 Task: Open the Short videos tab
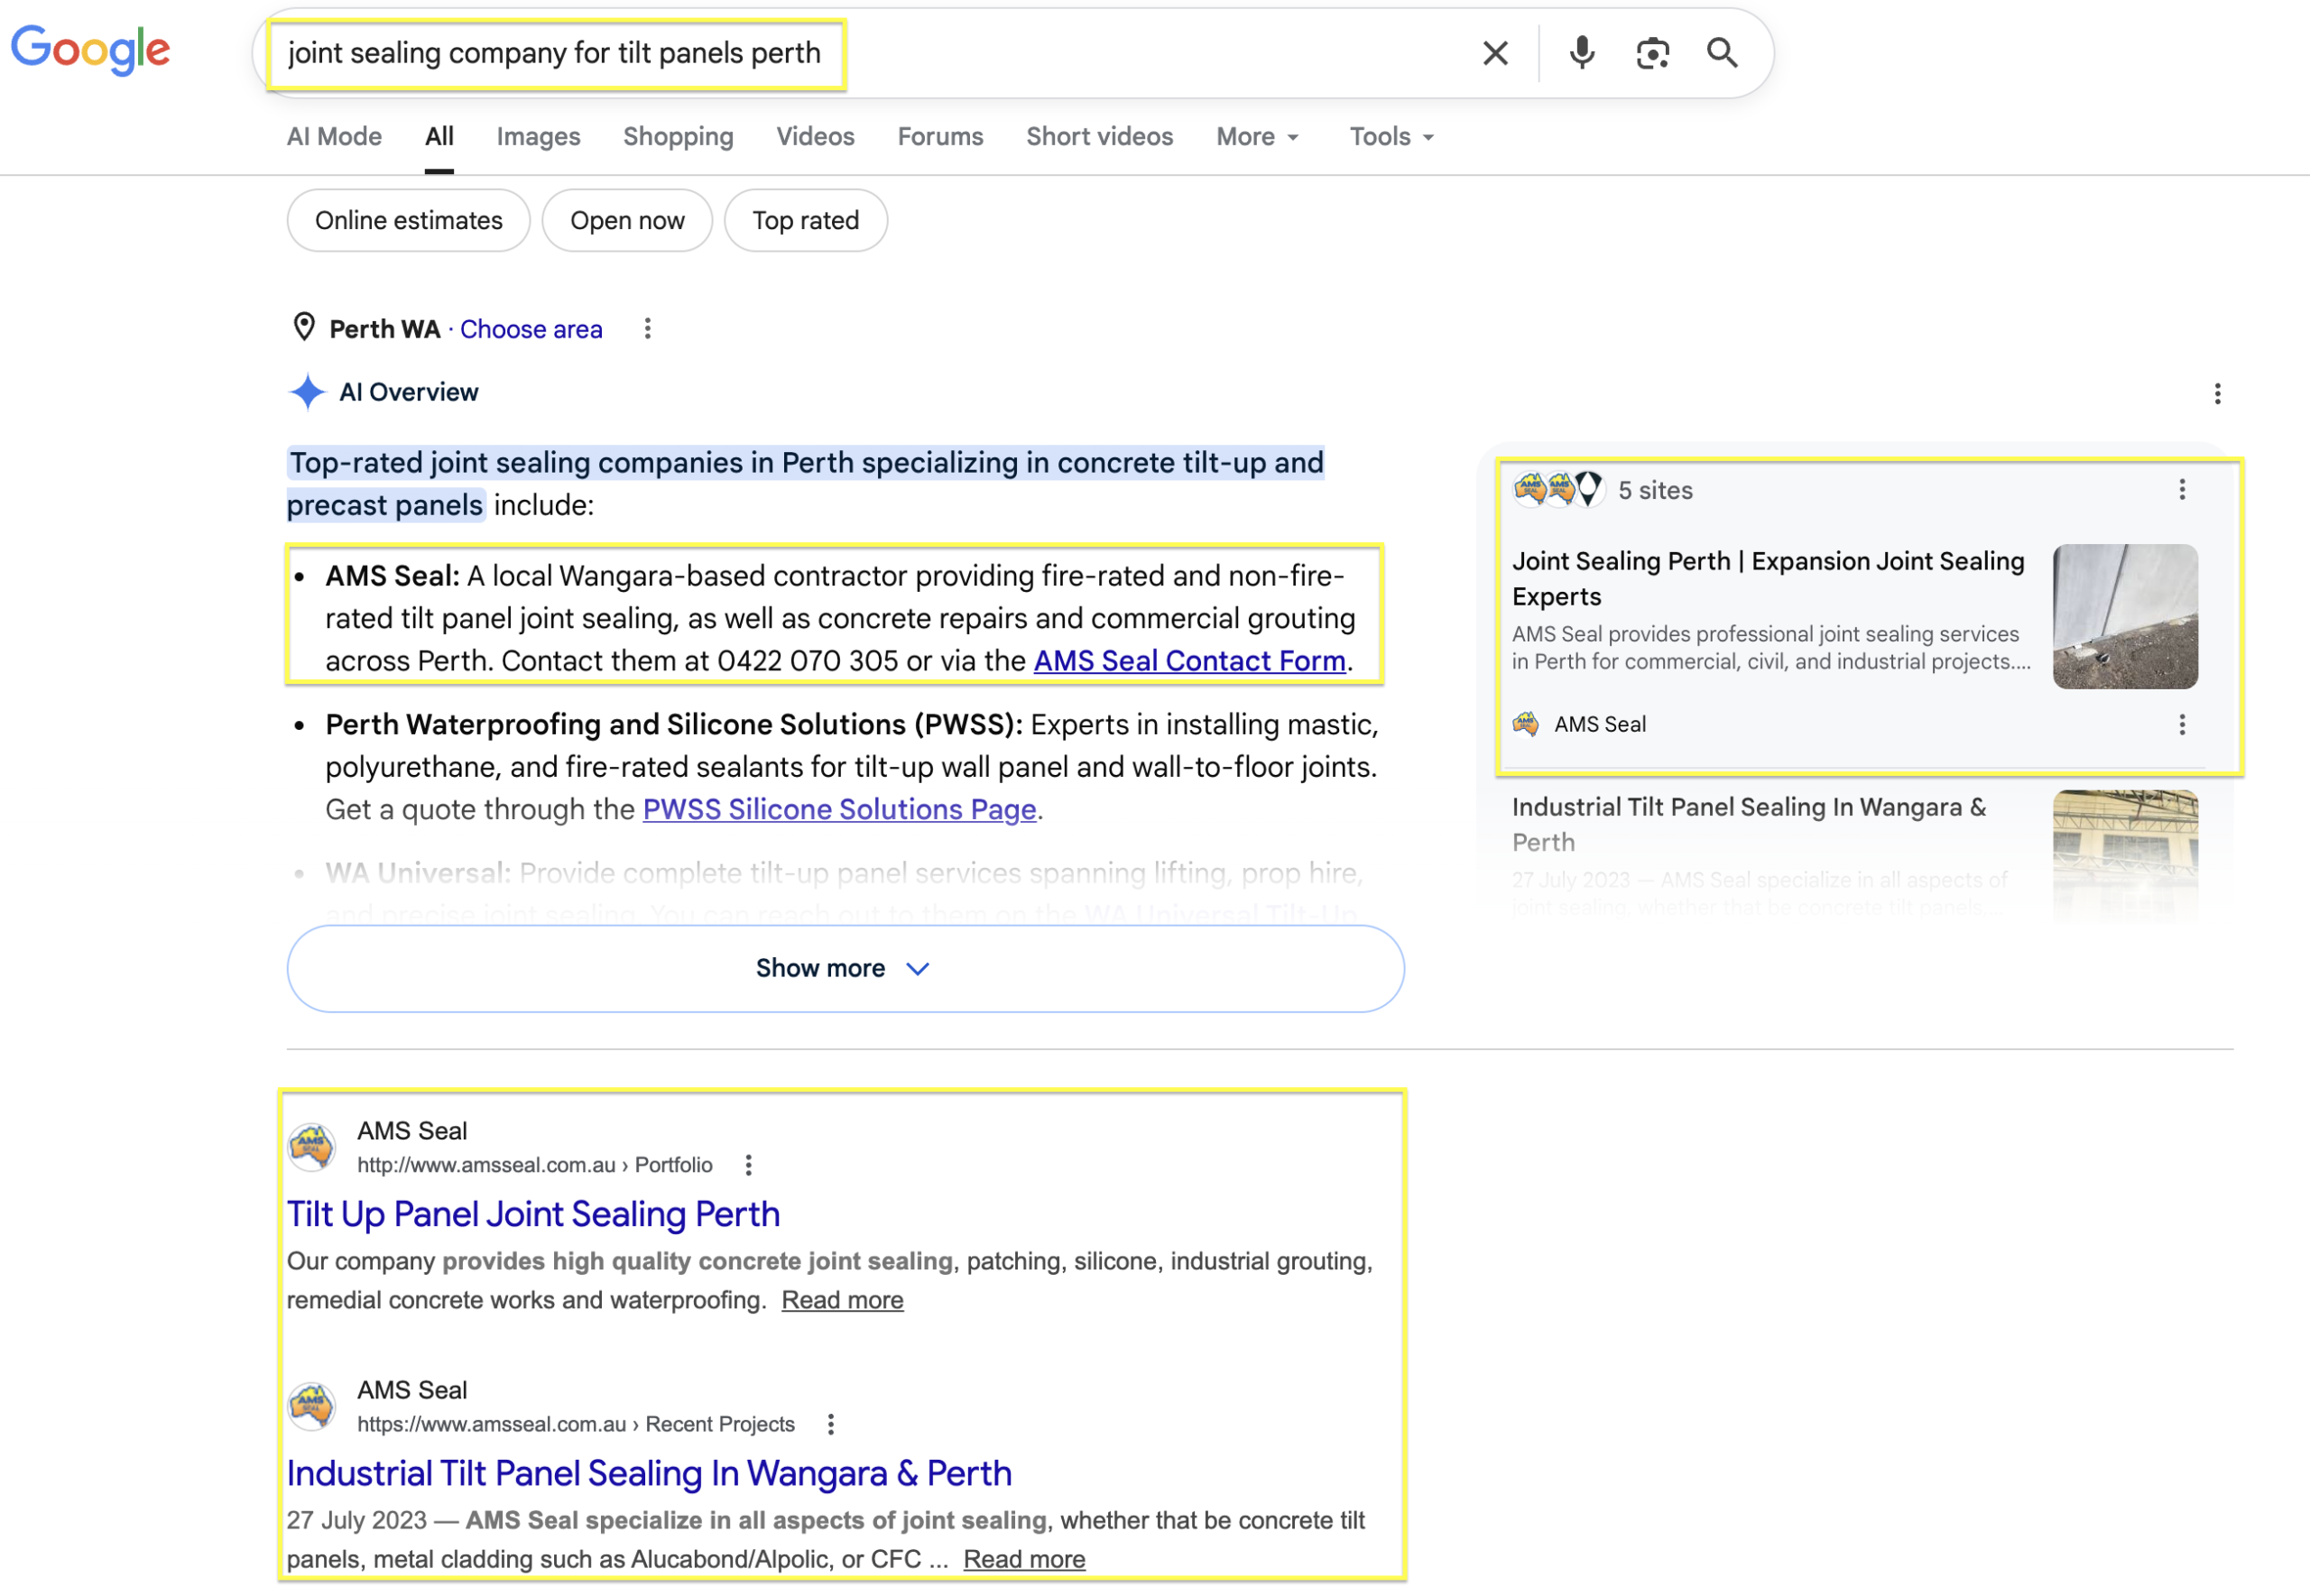(1099, 136)
